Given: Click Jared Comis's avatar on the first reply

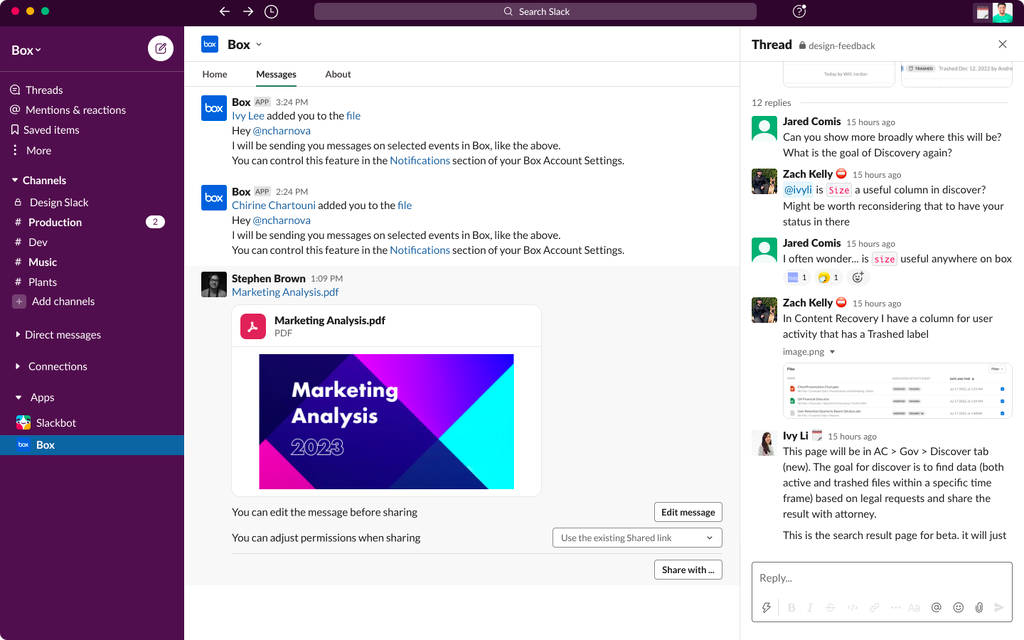Looking at the screenshot, I should [764, 129].
